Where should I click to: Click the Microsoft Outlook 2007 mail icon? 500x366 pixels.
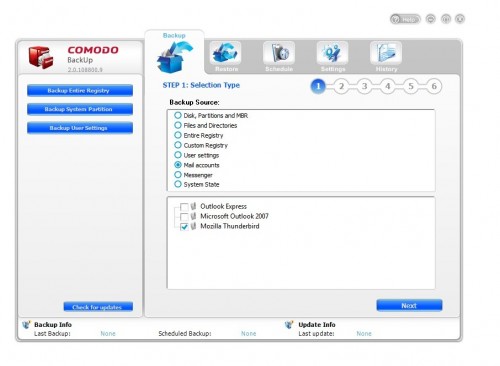[193, 216]
